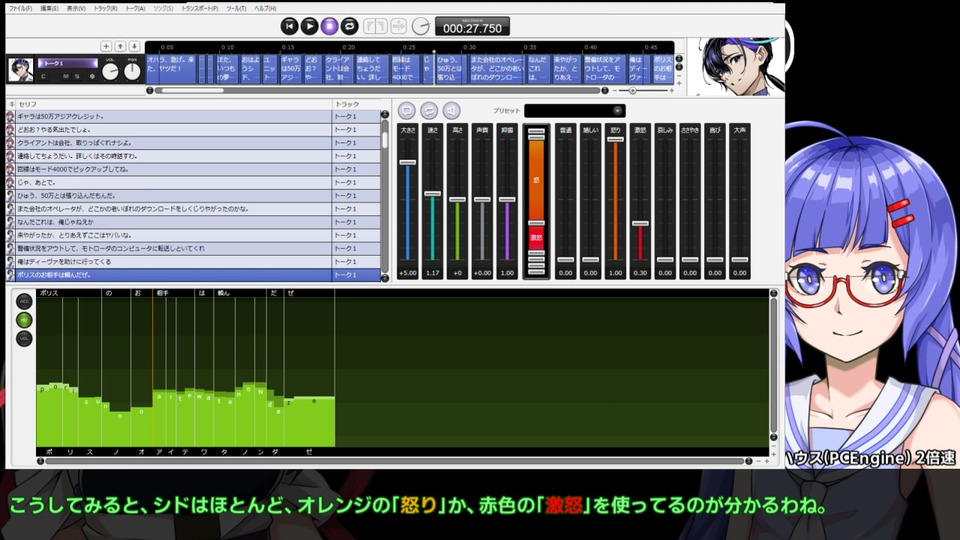
Task: Select line 'どおお?やる気出たでしょ。'
Action: point(193,130)
